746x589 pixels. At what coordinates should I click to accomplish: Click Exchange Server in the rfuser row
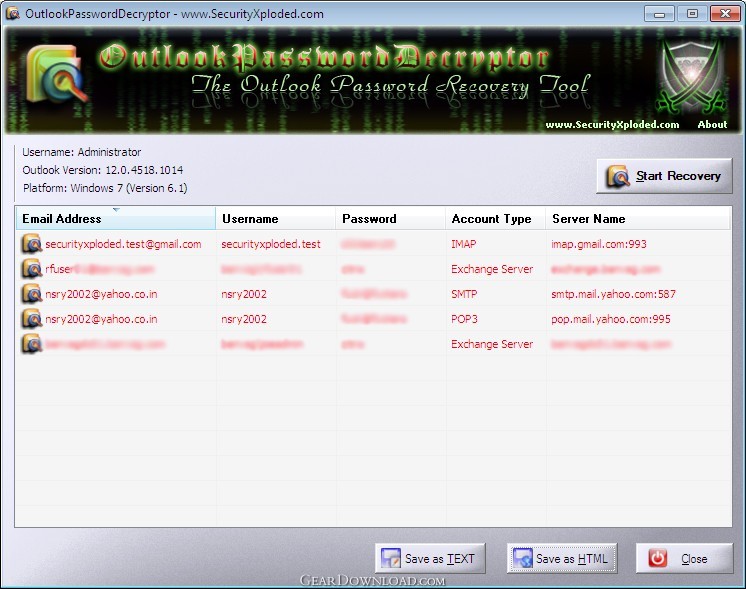click(x=492, y=269)
